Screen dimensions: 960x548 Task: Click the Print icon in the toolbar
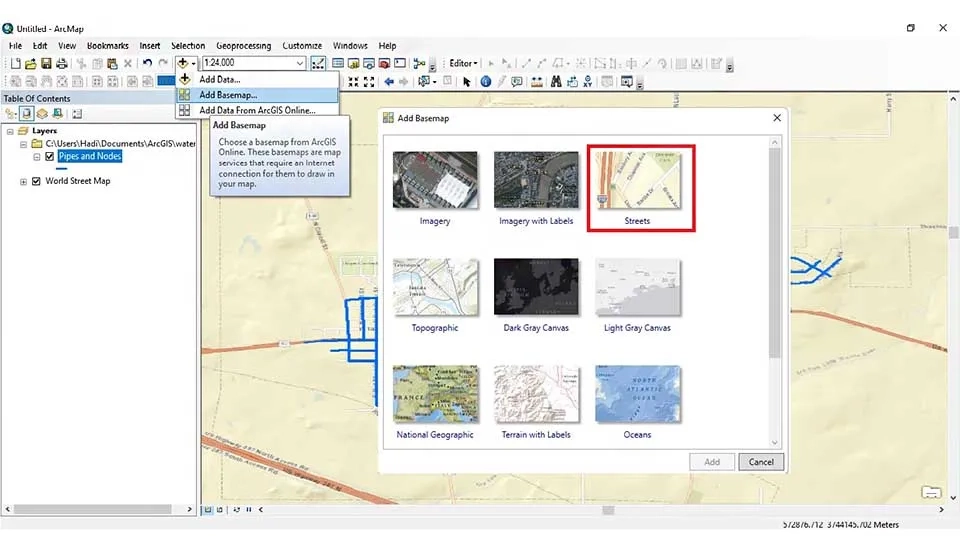[62, 64]
